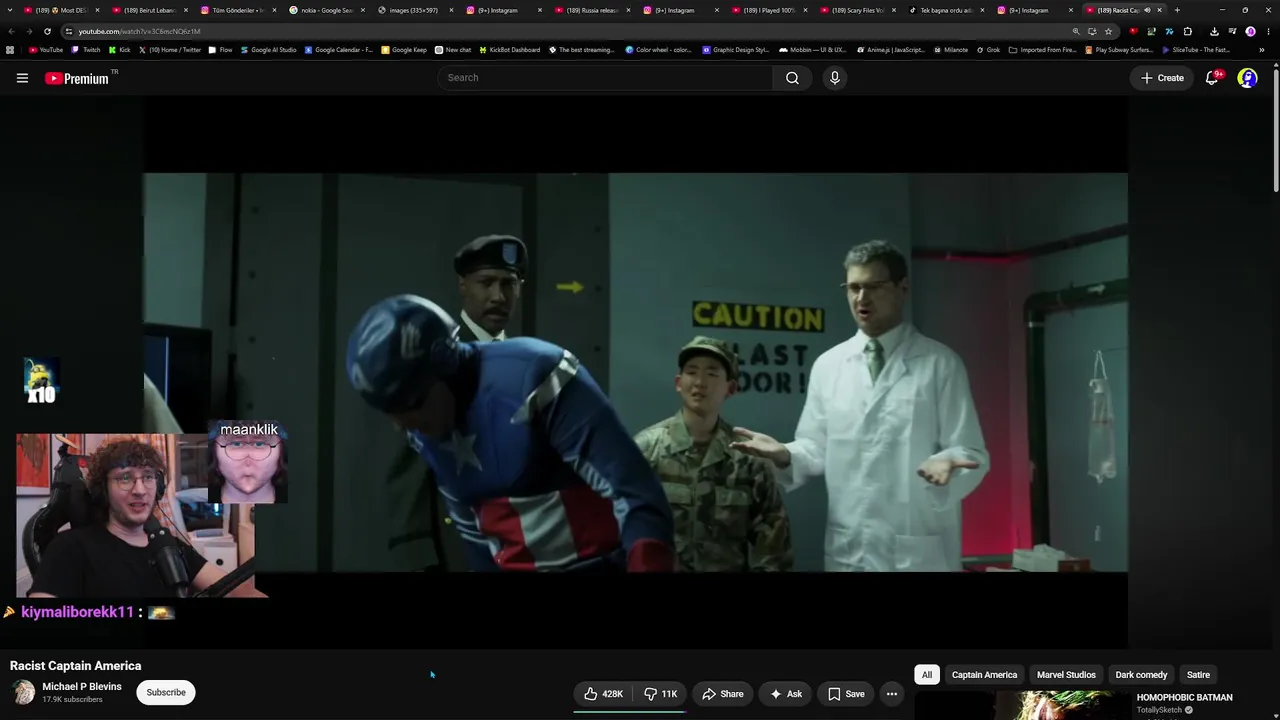This screenshot has height=720, width=1280.
Task: Reload the page in browser toolbar
Action: tap(47, 31)
